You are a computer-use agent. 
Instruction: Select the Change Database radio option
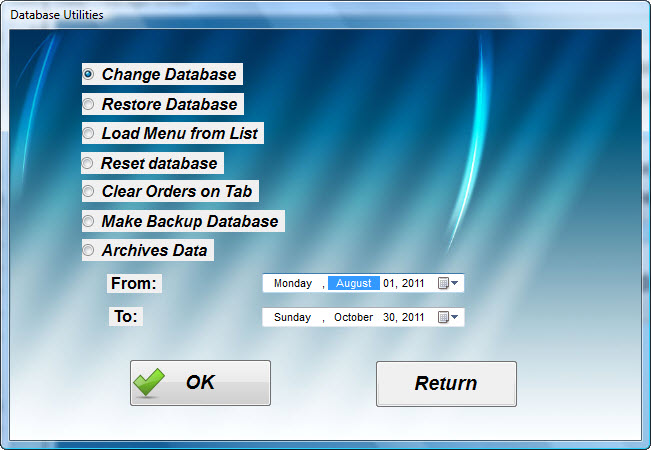point(89,74)
